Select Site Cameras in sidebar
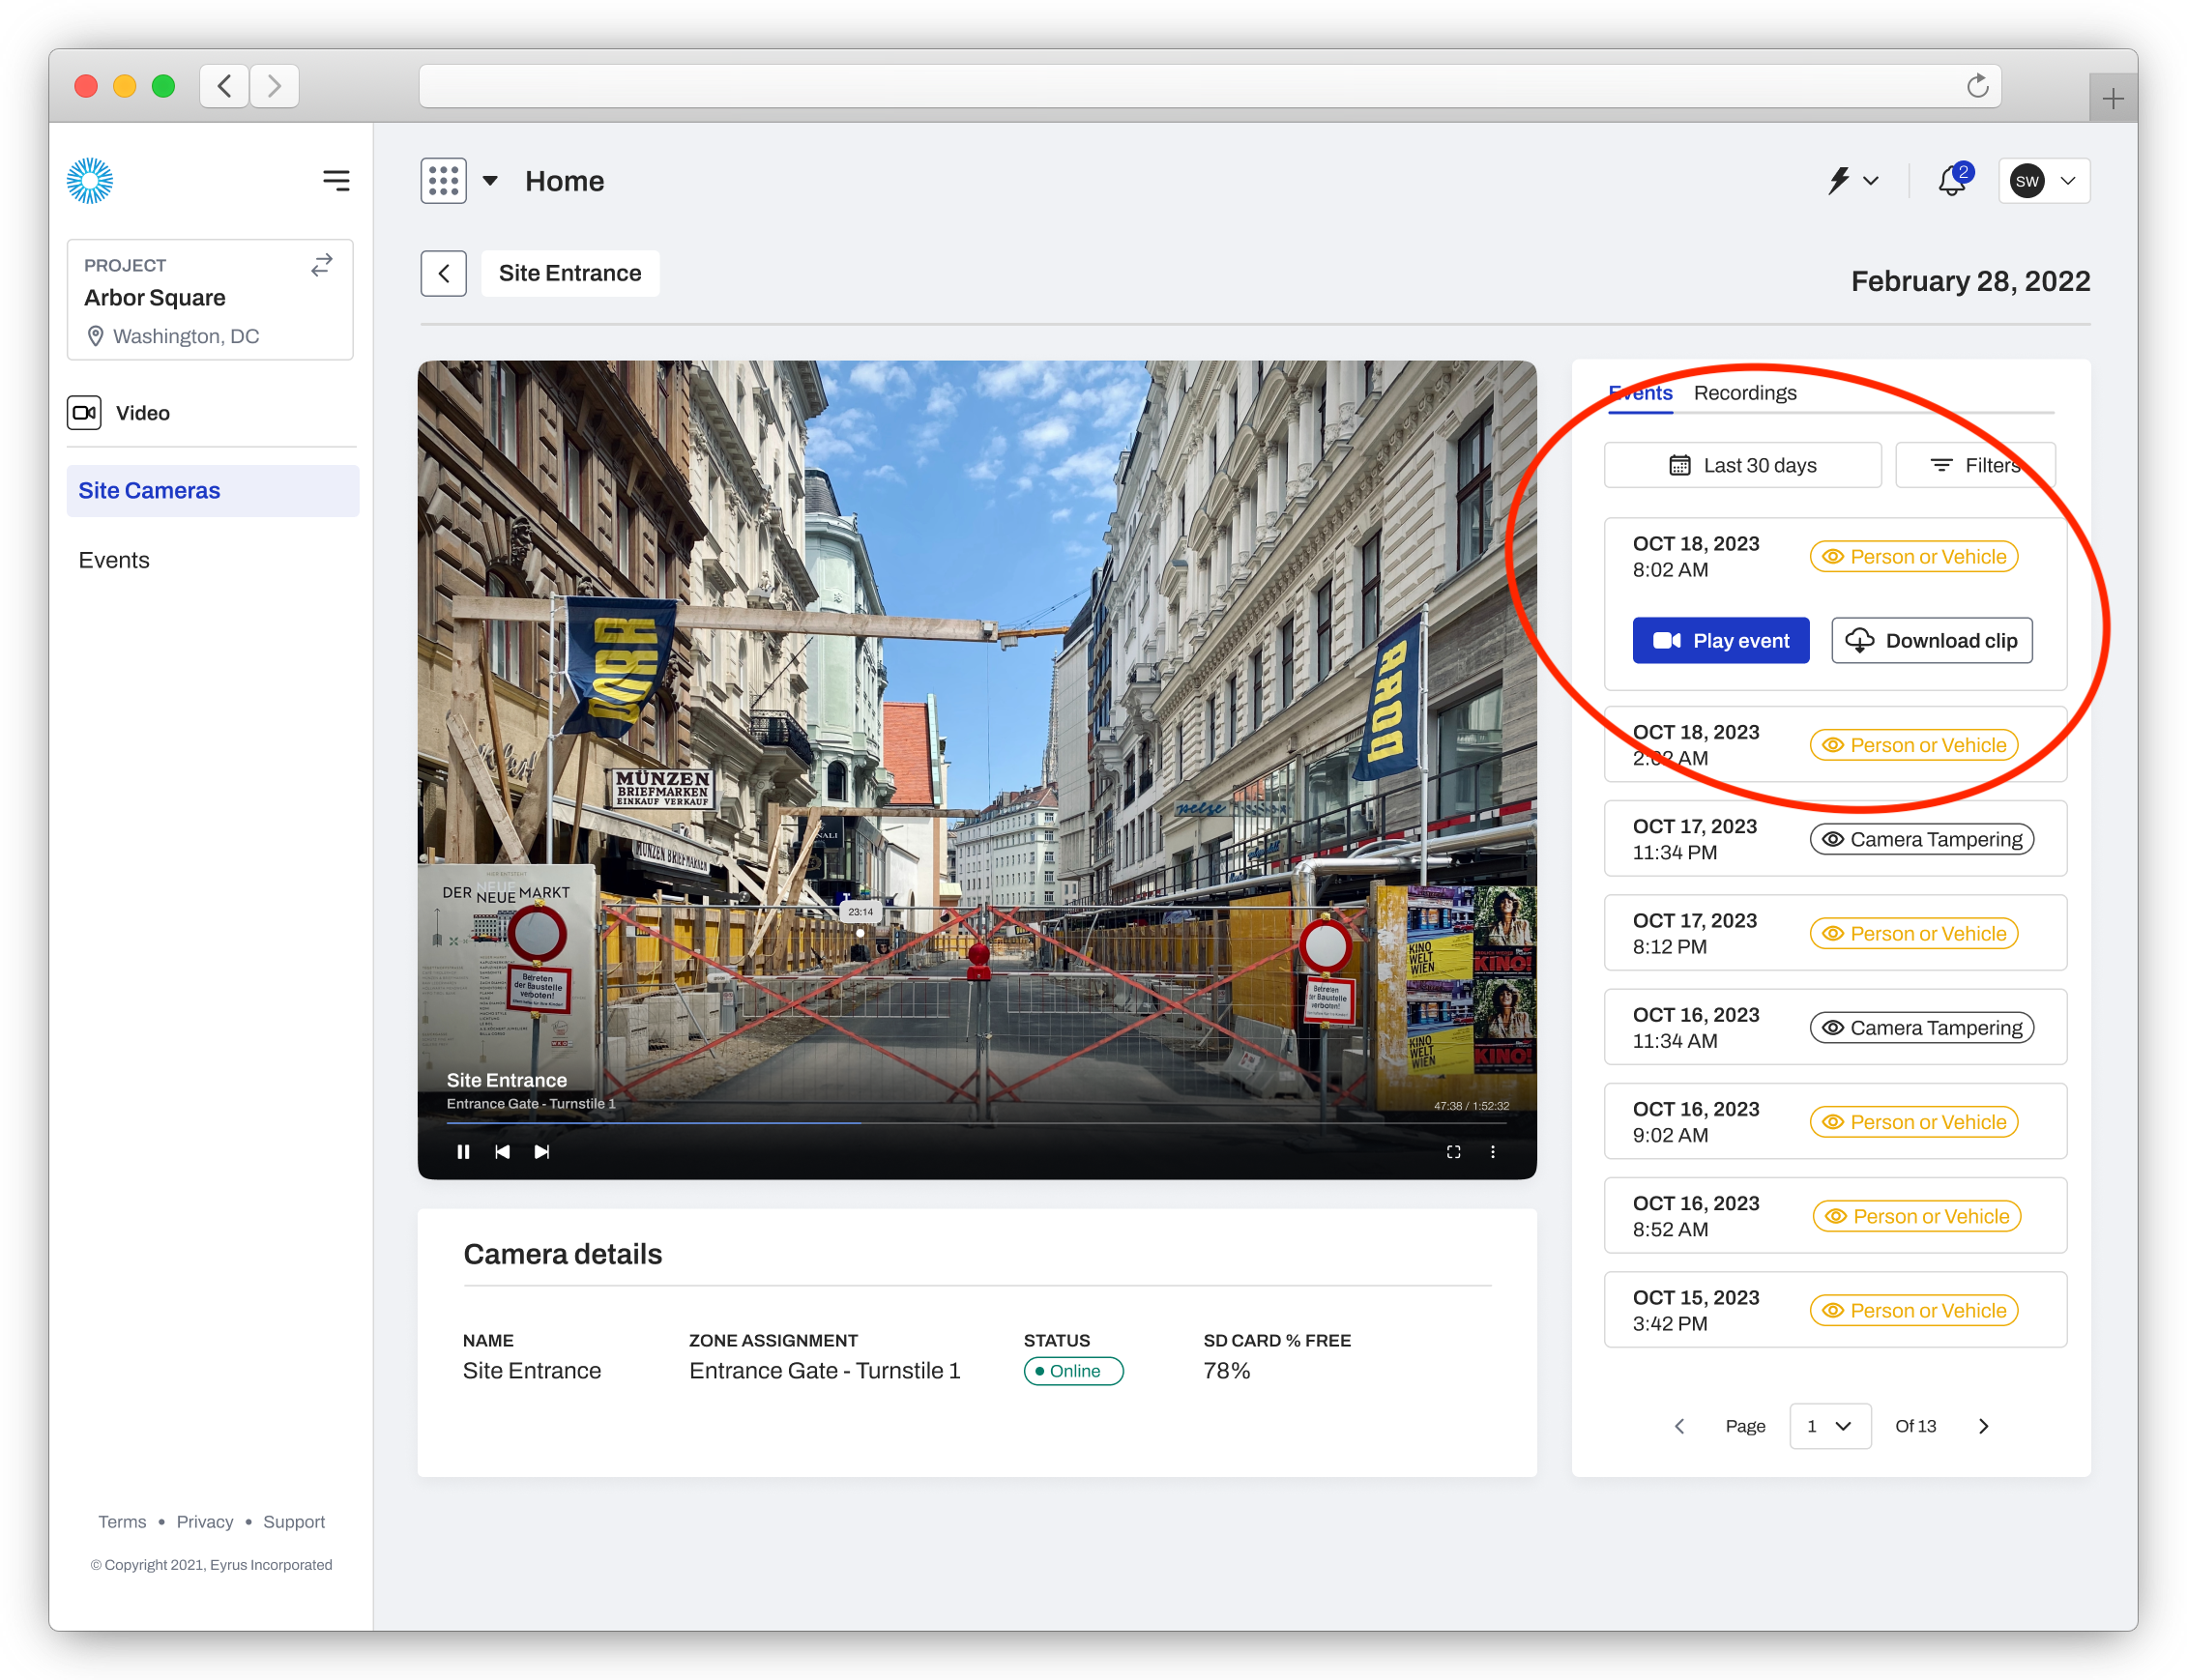The image size is (2187, 1680). (212, 490)
